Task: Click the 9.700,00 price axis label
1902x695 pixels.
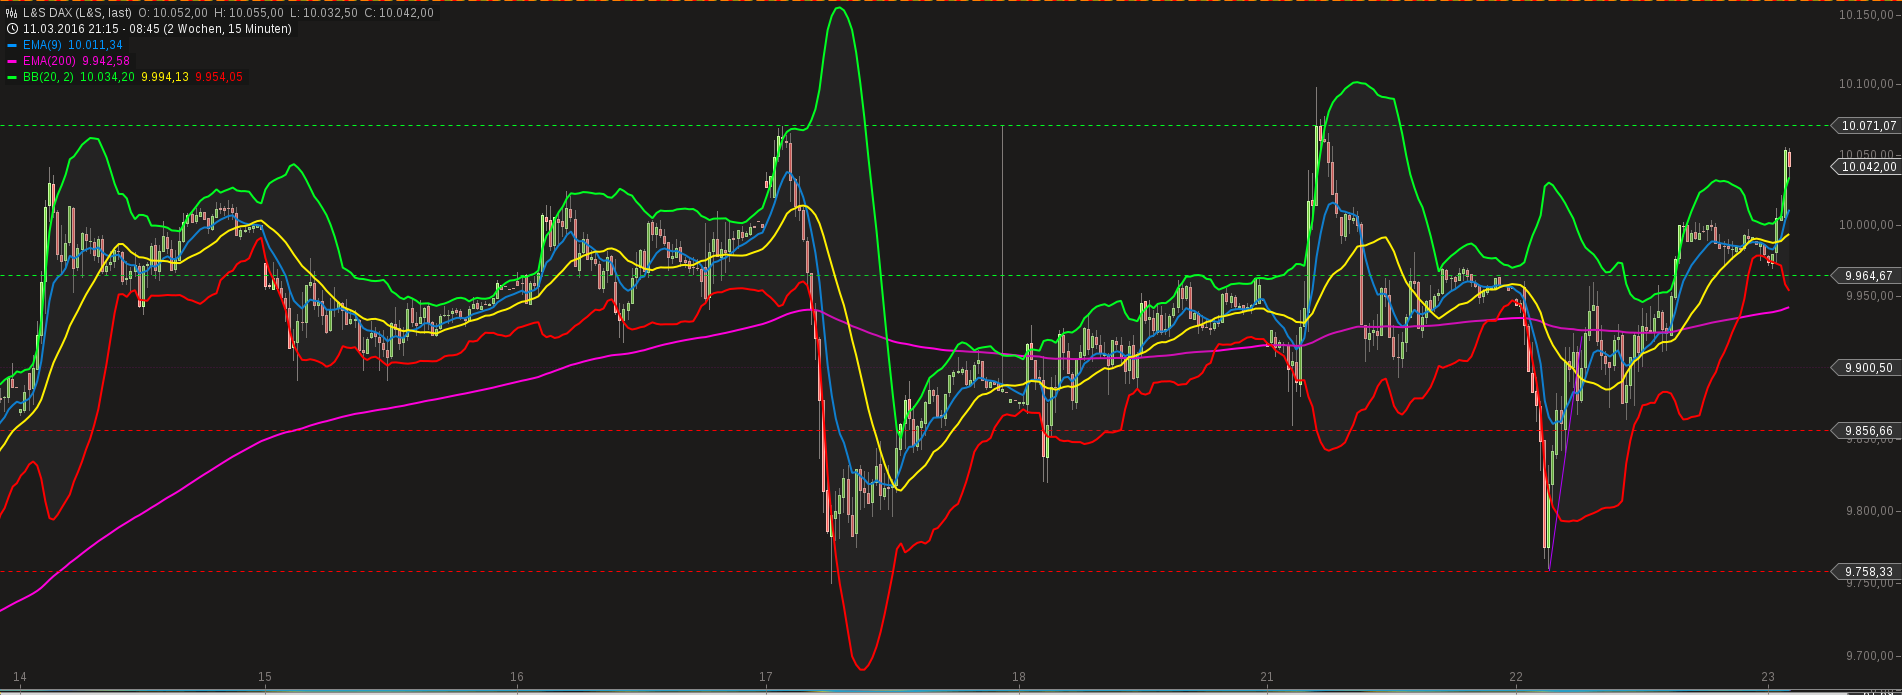Action: coord(1871,655)
